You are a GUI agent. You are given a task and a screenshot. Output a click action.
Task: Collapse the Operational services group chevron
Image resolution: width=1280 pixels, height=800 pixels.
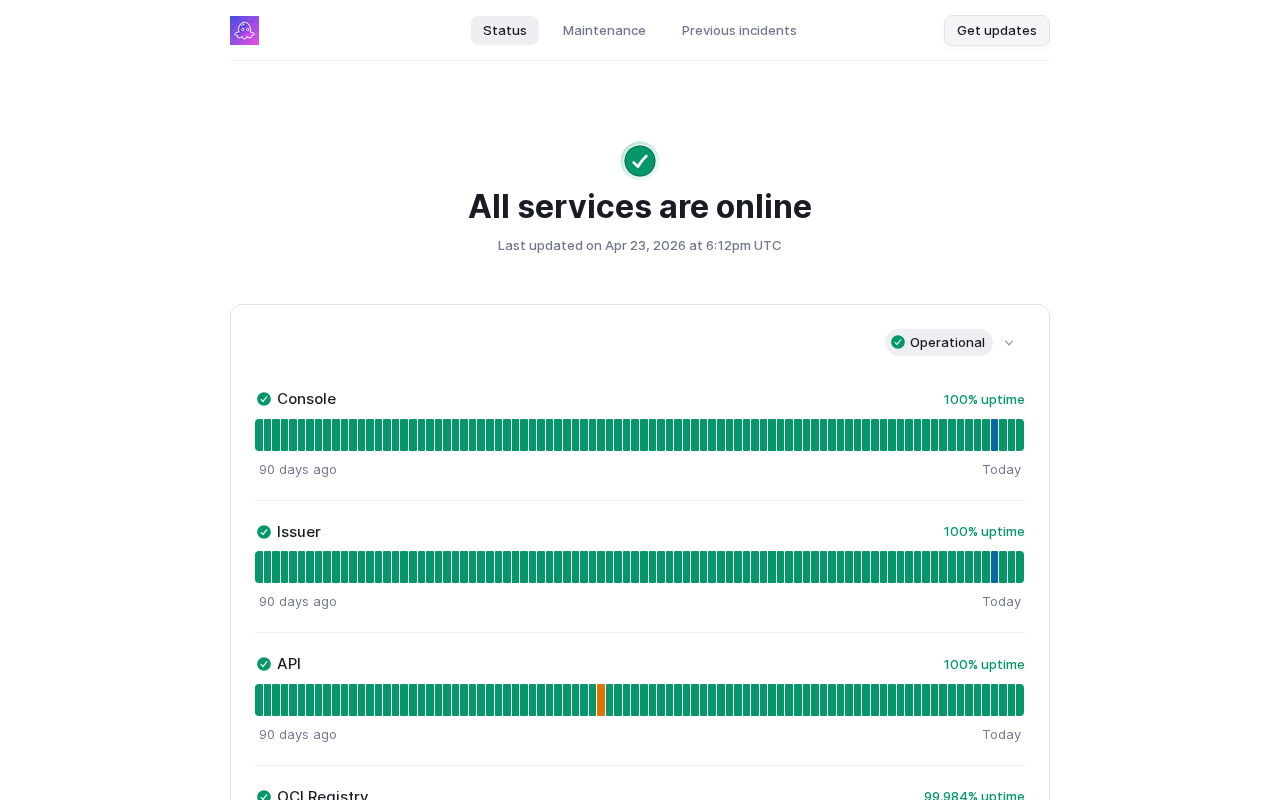coord(1009,343)
